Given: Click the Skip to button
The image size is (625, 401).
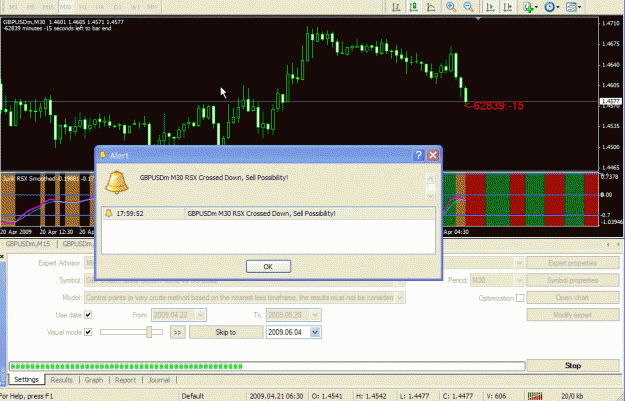Looking at the screenshot, I should tap(226, 332).
